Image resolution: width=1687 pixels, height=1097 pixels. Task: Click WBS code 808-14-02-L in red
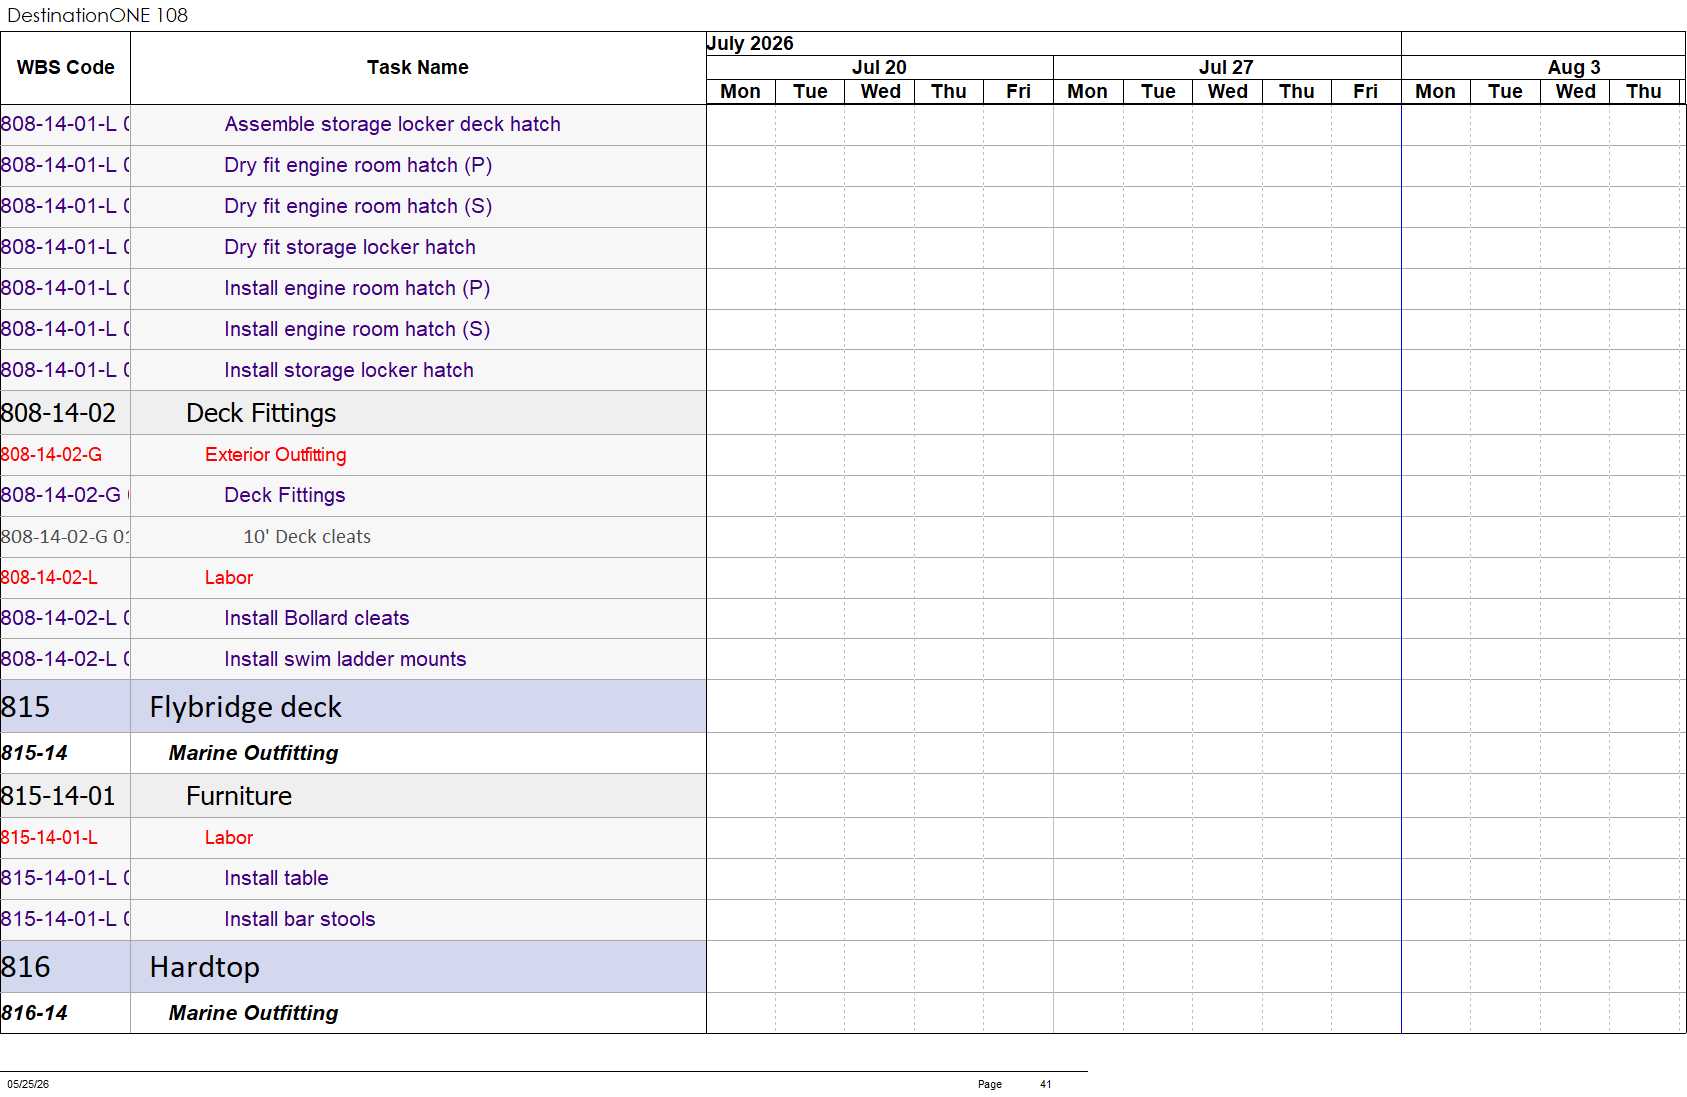[49, 578]
